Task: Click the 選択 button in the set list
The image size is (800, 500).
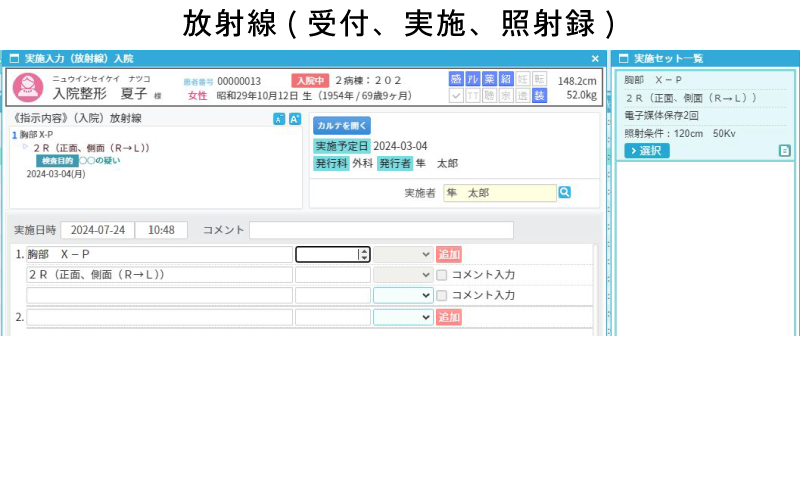Action: 647,151
